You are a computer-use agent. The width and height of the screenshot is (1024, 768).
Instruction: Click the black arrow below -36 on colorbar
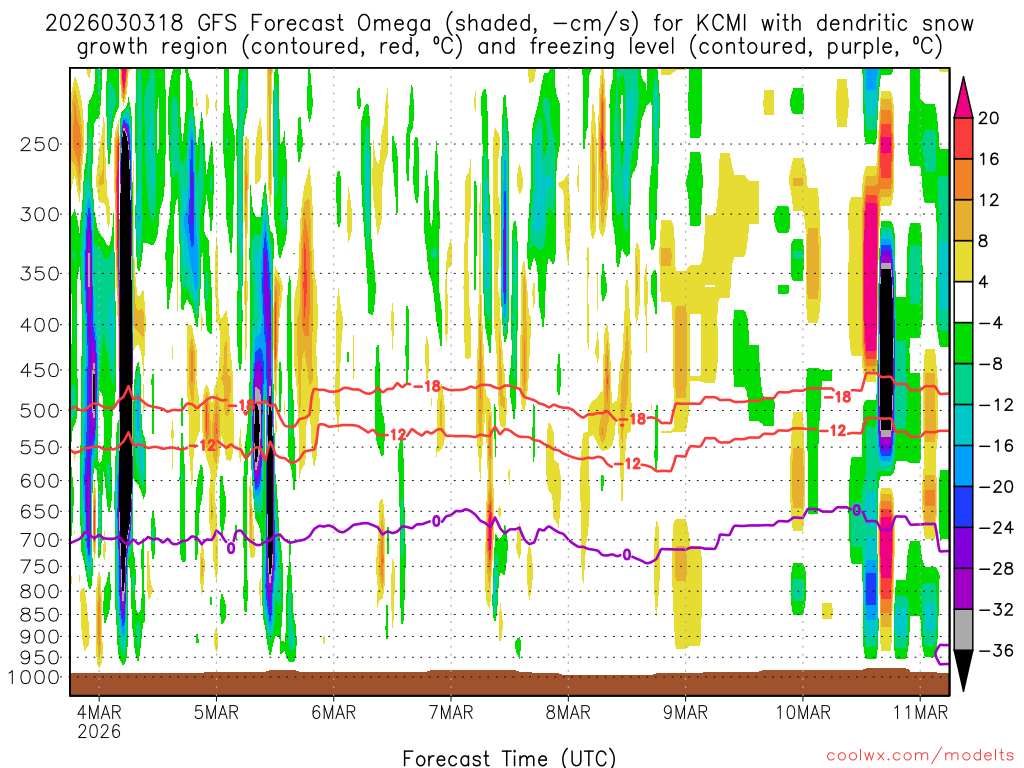pyautogui.click(x=963, y=670)
